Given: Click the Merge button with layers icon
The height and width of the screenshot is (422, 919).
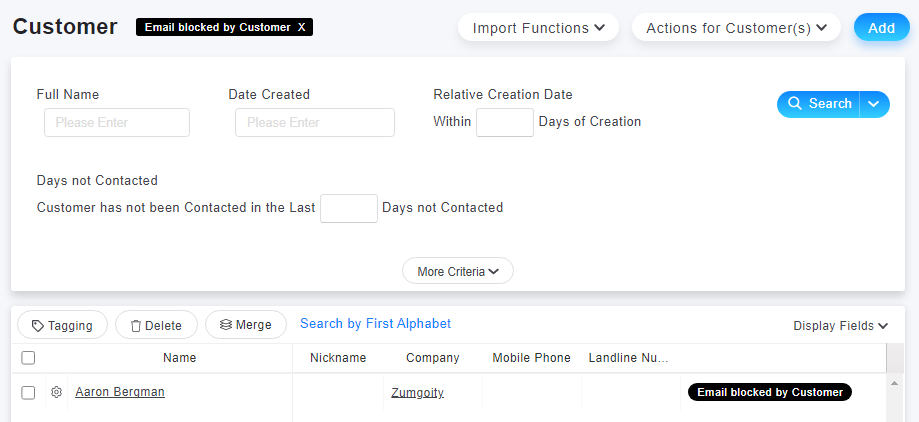Looking at the screenshot, I should 246,325.
